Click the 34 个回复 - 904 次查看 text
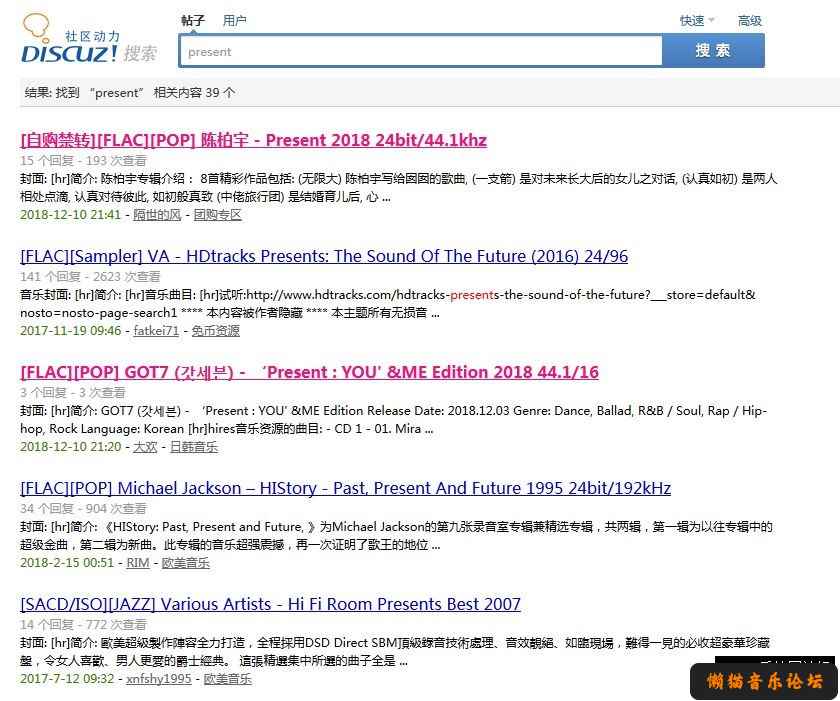 pos(84,508)
